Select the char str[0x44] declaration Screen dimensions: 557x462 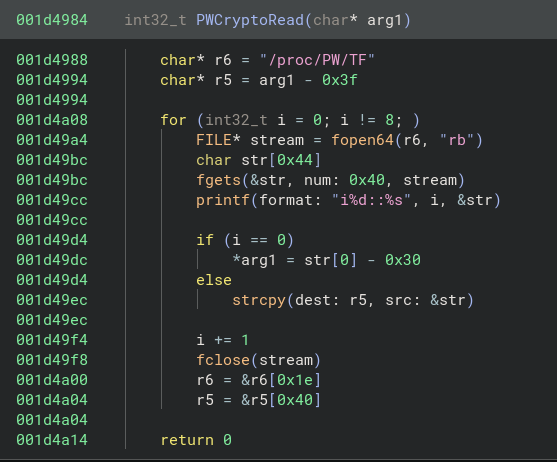tap(259, 160)
